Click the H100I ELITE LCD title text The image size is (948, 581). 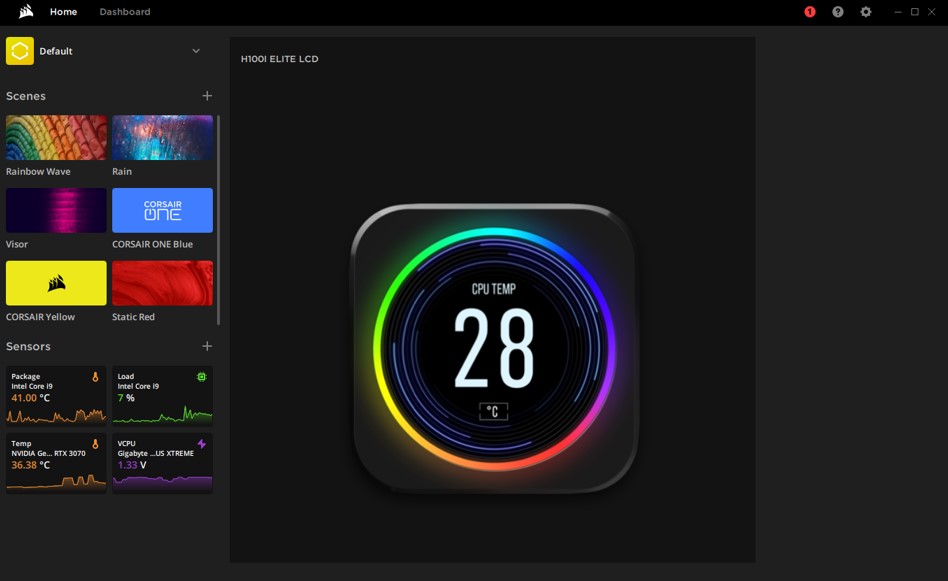point(279,59)
